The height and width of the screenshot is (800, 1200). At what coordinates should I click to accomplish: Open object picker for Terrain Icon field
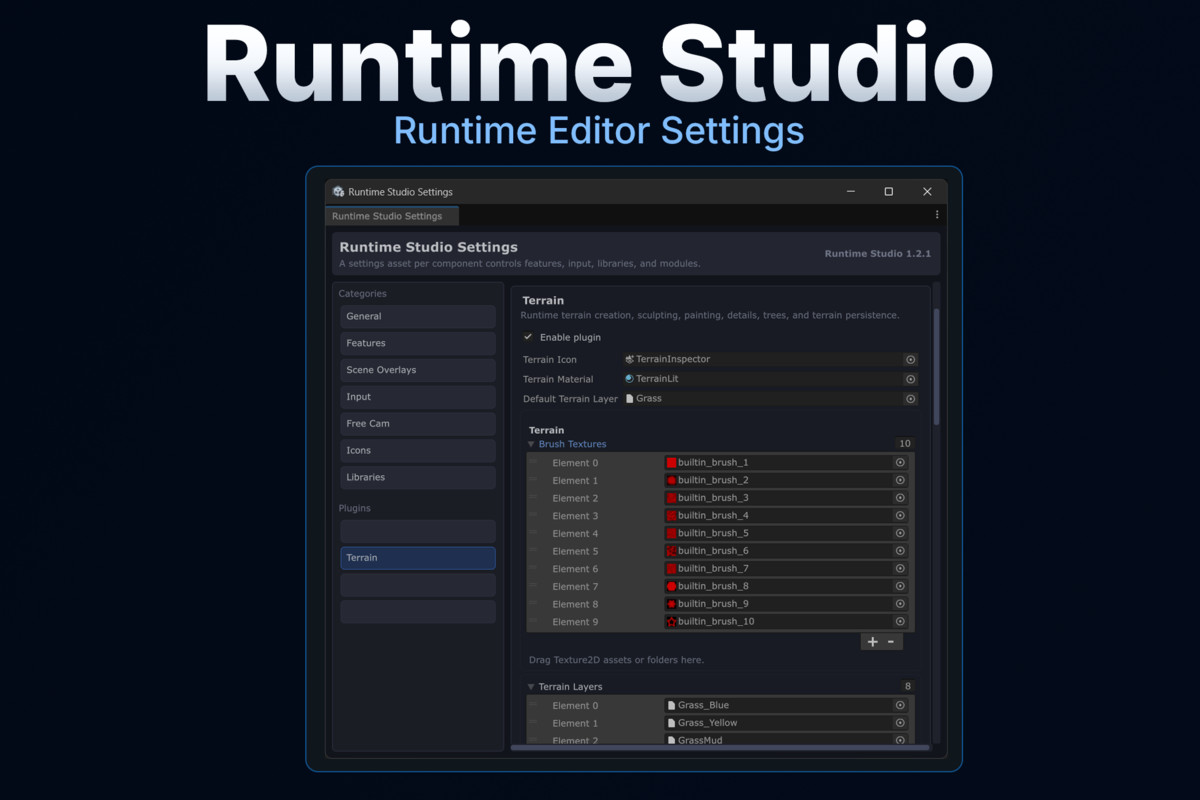pos(910,359)
